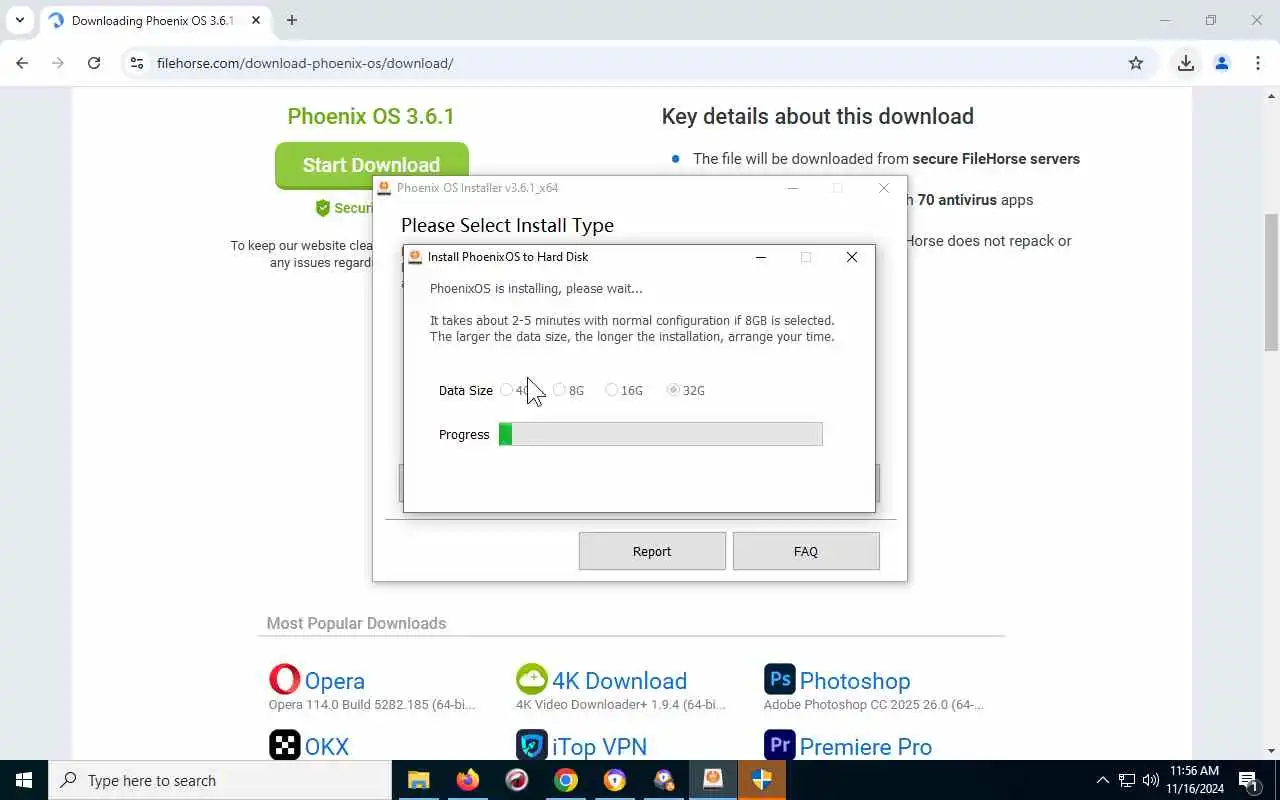Minimize the Install PhoenixOS to Hard Disk dialog
Viewport: 1280px width, 800px height.
(x=761, y=257)
